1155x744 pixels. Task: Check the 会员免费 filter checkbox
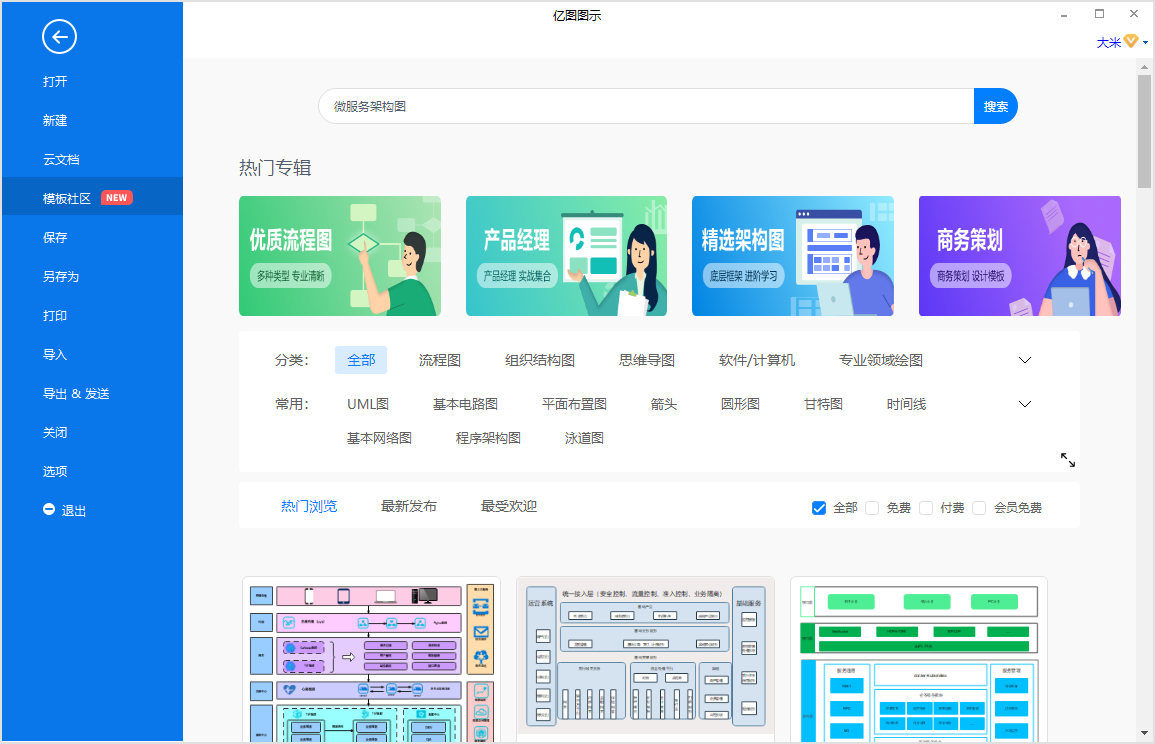click(979, 508)
